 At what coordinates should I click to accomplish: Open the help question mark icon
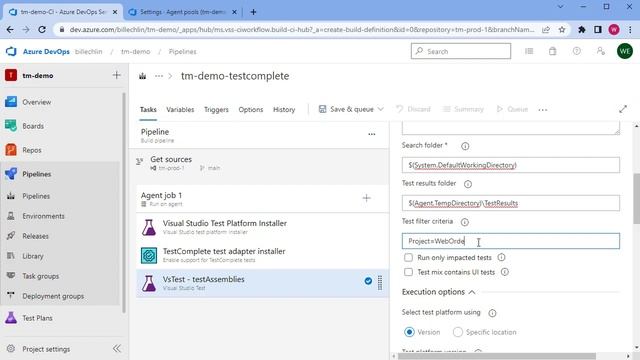pyautogui.click(x=576, y=51)
